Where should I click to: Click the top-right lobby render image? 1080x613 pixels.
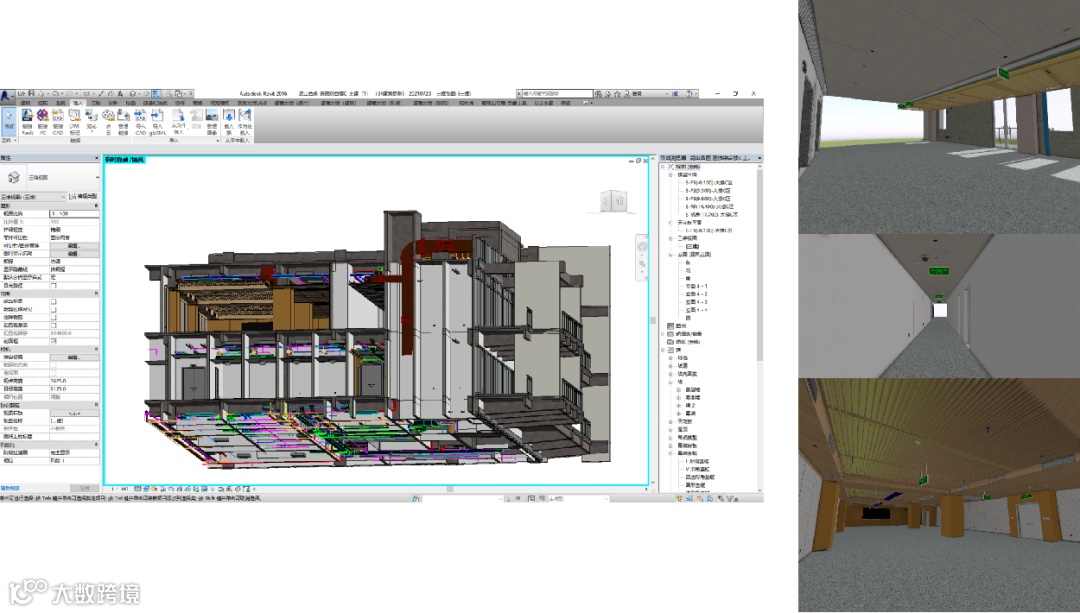(939, 116)
